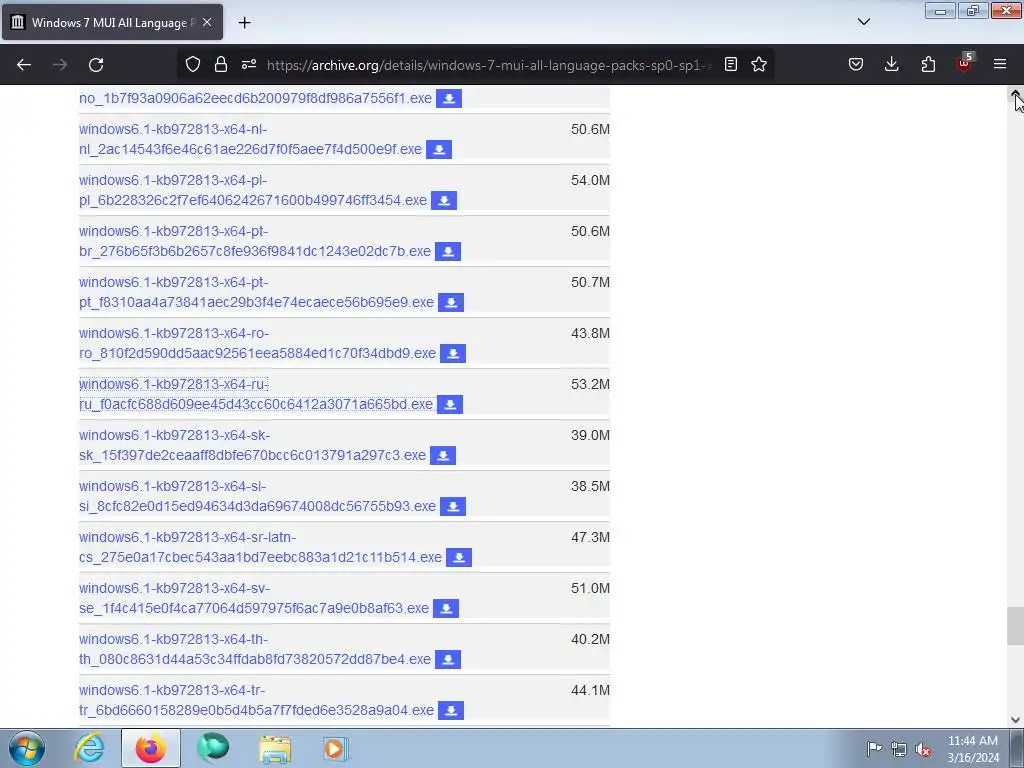This screenshot has width=1024, height=768.
Task: Open network status tray icon
Action: coord(899,749)
